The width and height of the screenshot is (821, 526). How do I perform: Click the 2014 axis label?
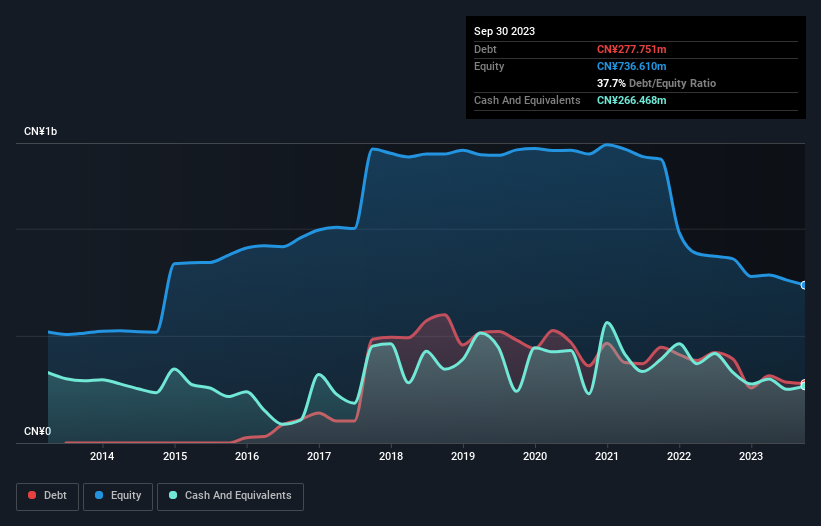click(x=102, y=456)
